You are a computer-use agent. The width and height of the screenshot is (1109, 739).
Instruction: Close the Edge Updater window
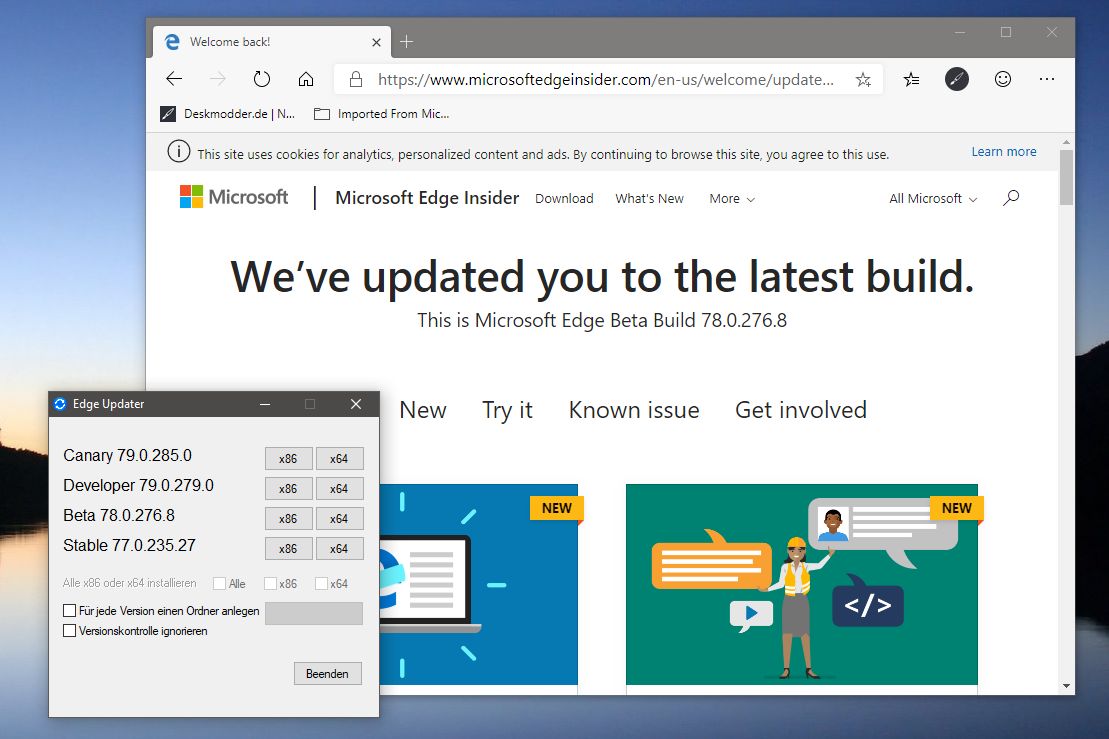coord(356,404)
